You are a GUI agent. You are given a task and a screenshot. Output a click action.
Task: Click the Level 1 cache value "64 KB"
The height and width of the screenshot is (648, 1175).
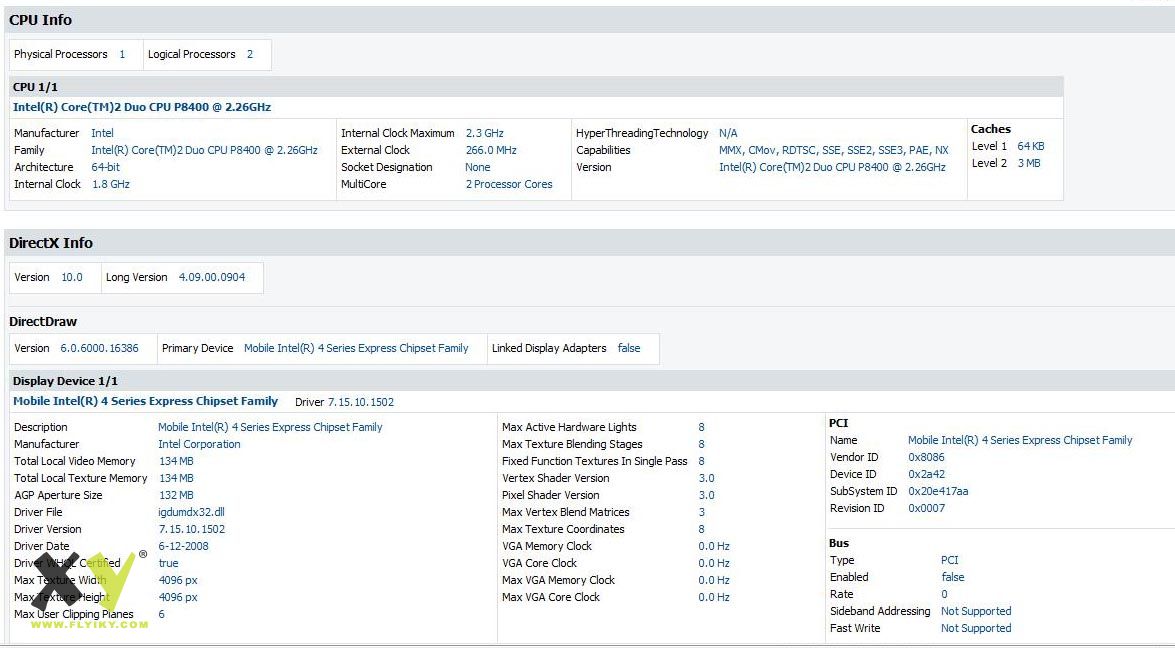click(1030, 146)
